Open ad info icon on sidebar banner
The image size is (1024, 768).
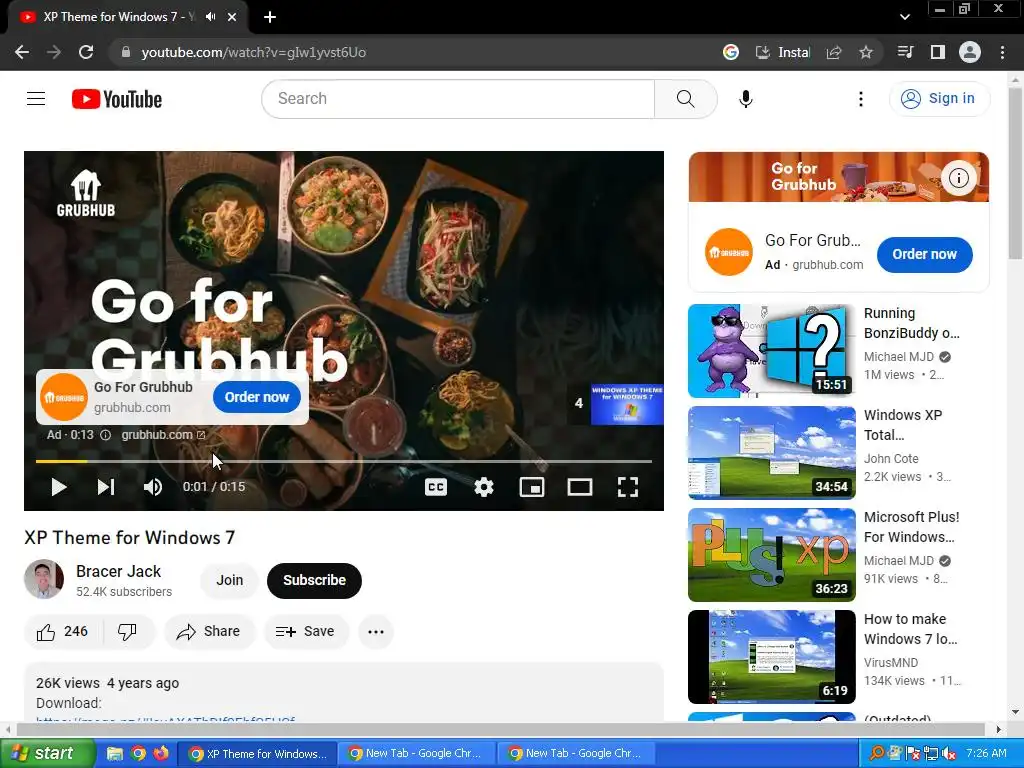959,178
